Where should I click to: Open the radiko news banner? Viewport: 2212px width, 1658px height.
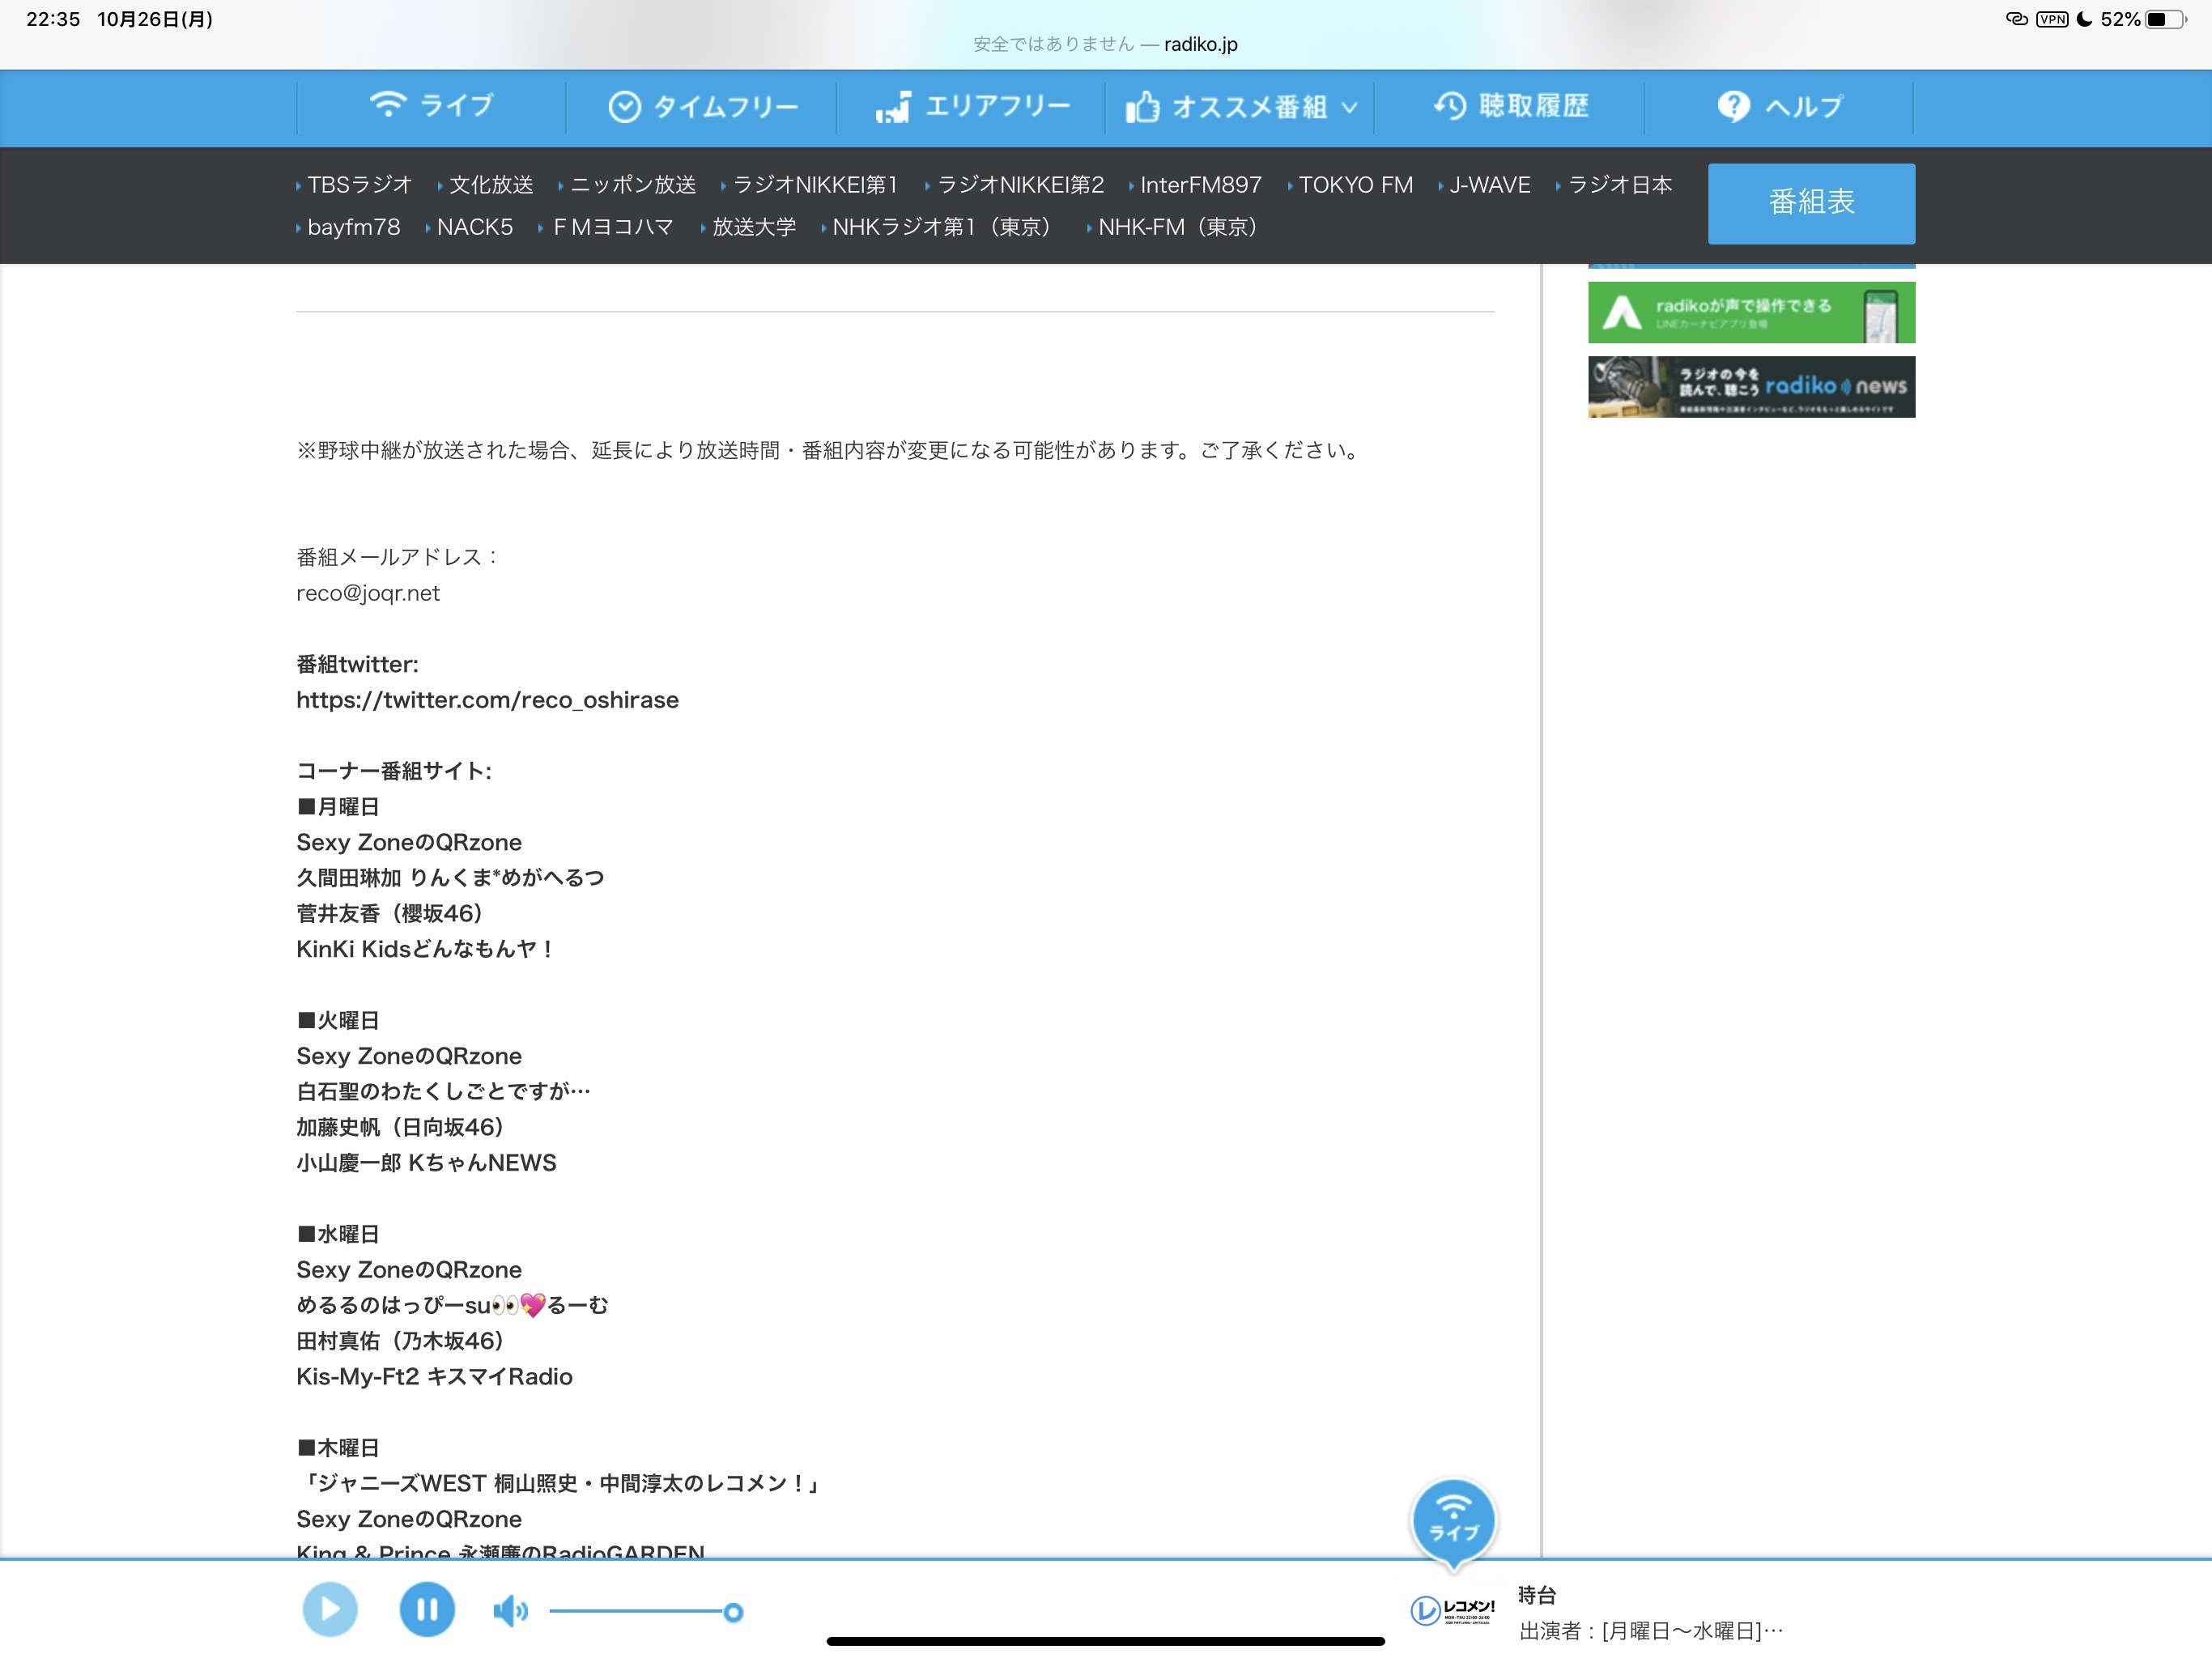click(1751, 387)
